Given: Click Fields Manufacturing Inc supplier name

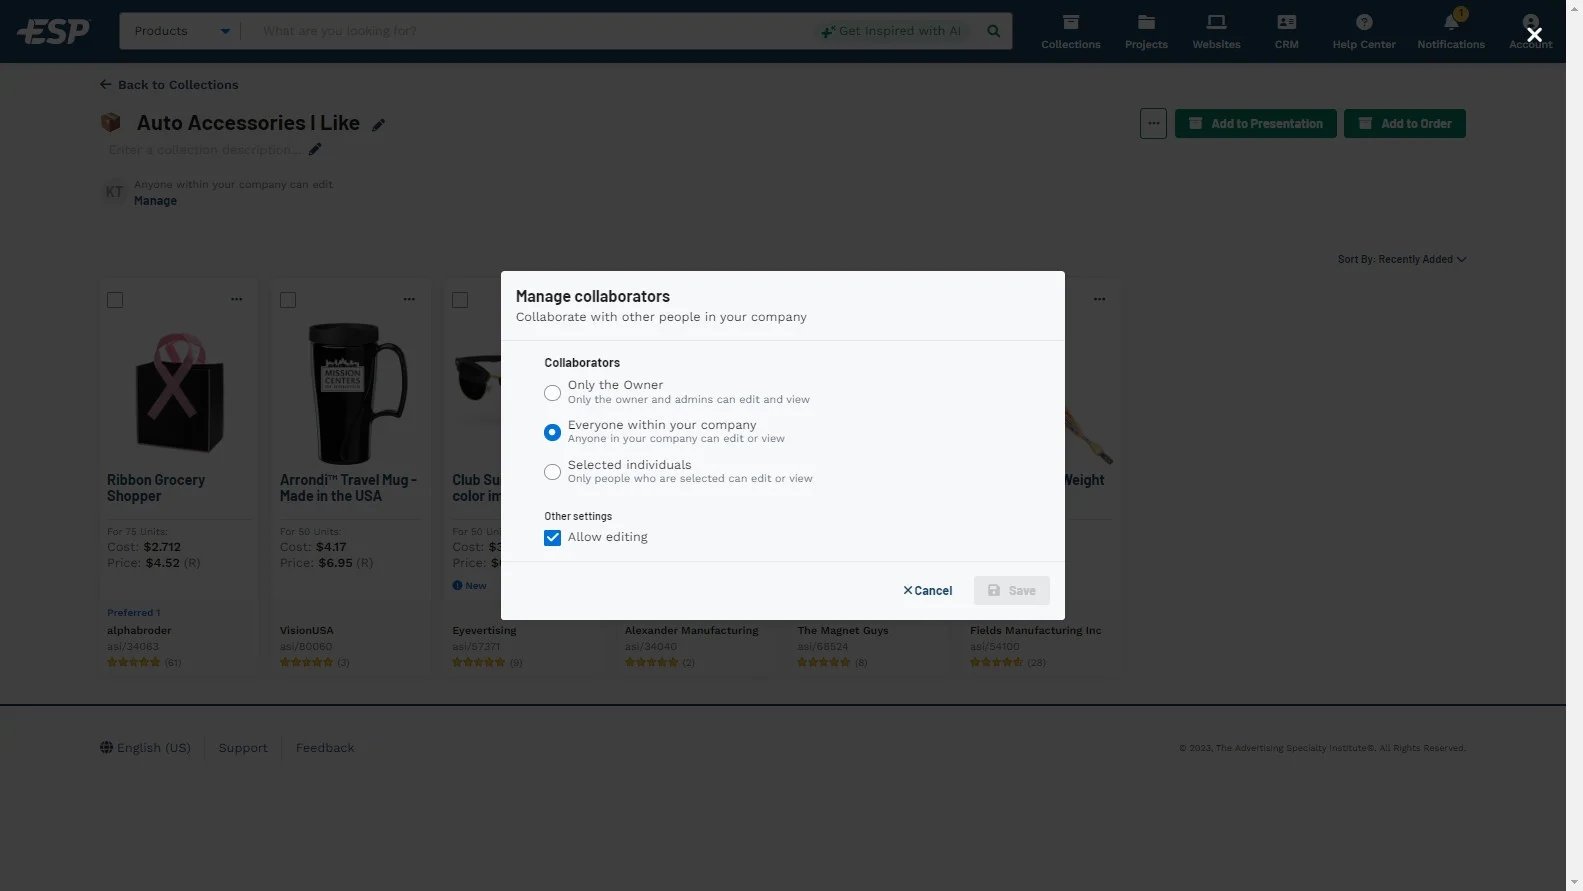Looking at the screenshot, I should coord(1035,631).
